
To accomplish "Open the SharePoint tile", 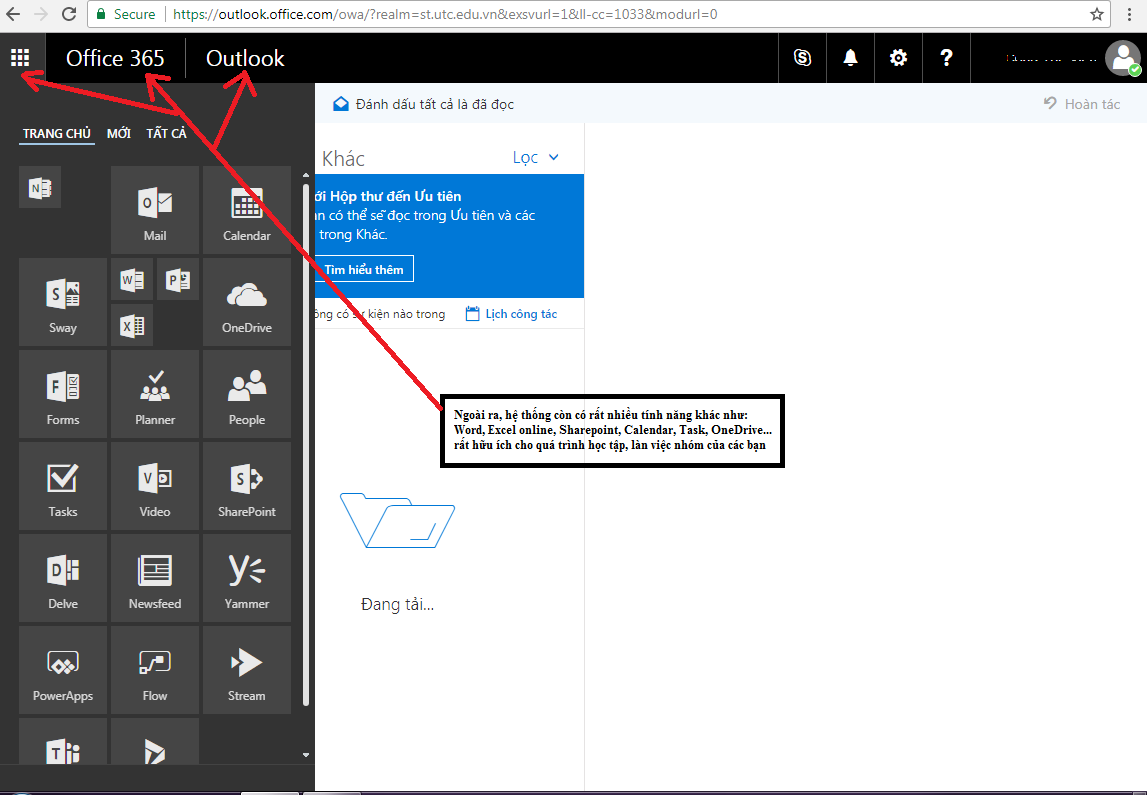I will pyautogui.click(x=247, y=486).
